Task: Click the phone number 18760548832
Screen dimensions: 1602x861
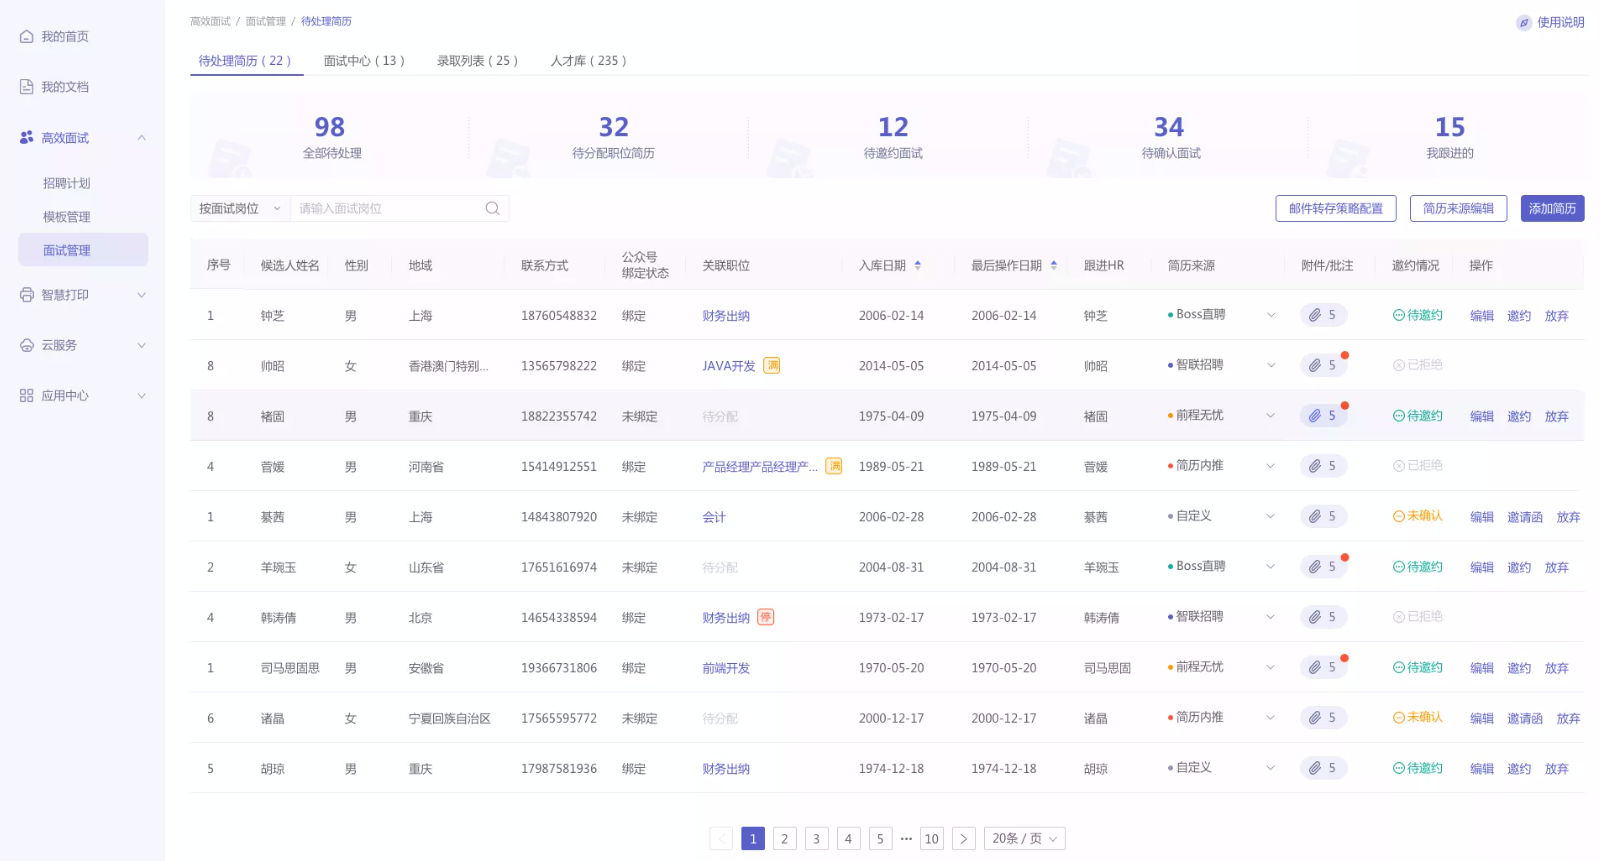Action: click(559, 316)
